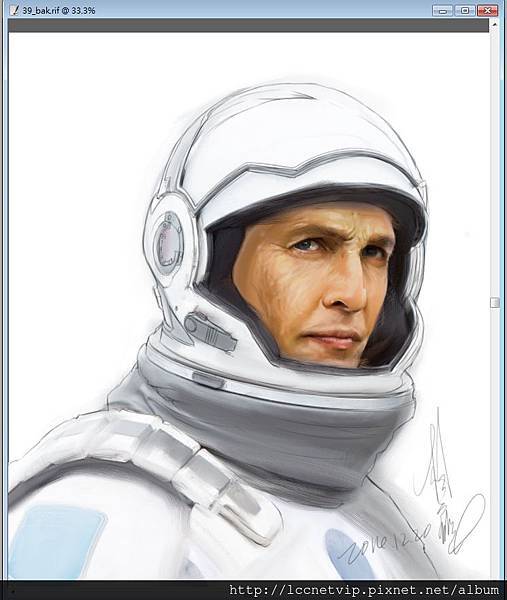The height and width of the screenshot is (600, 507).
Task: Close the 39_bak.rif document window
Action: (487, 11)
